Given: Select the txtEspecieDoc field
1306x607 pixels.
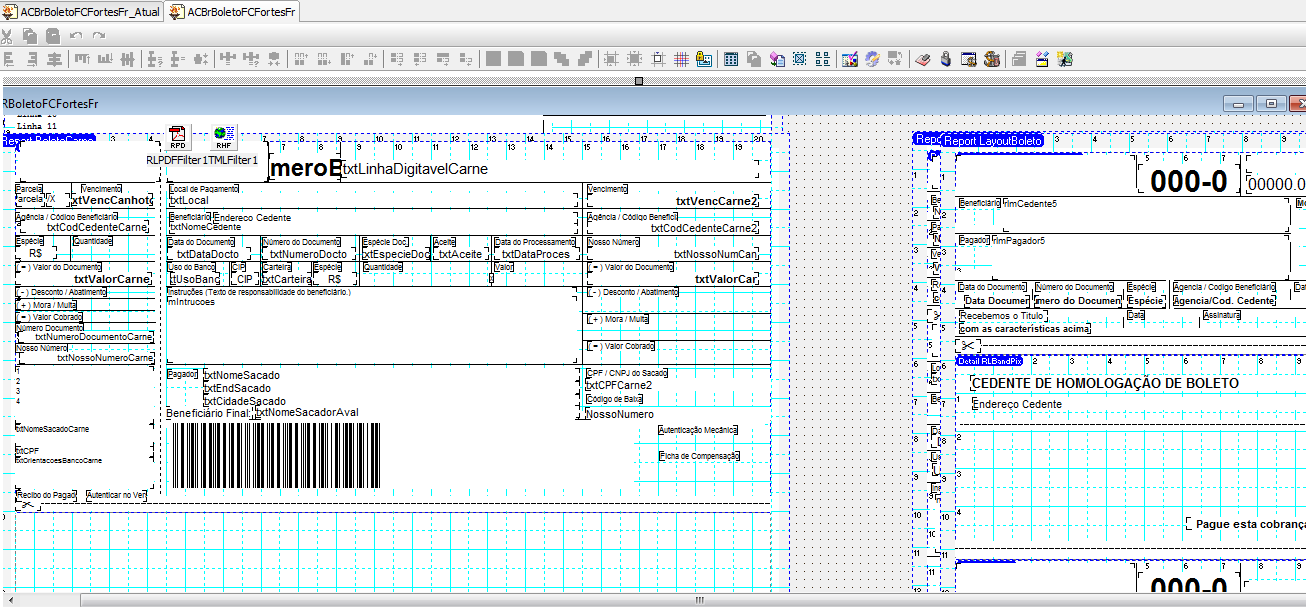Looking at the screenshot, I should point(395,254).
